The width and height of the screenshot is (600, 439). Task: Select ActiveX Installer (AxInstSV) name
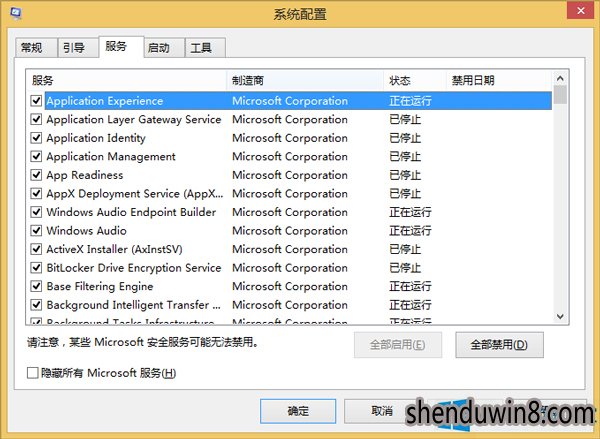tap(114, 249)
